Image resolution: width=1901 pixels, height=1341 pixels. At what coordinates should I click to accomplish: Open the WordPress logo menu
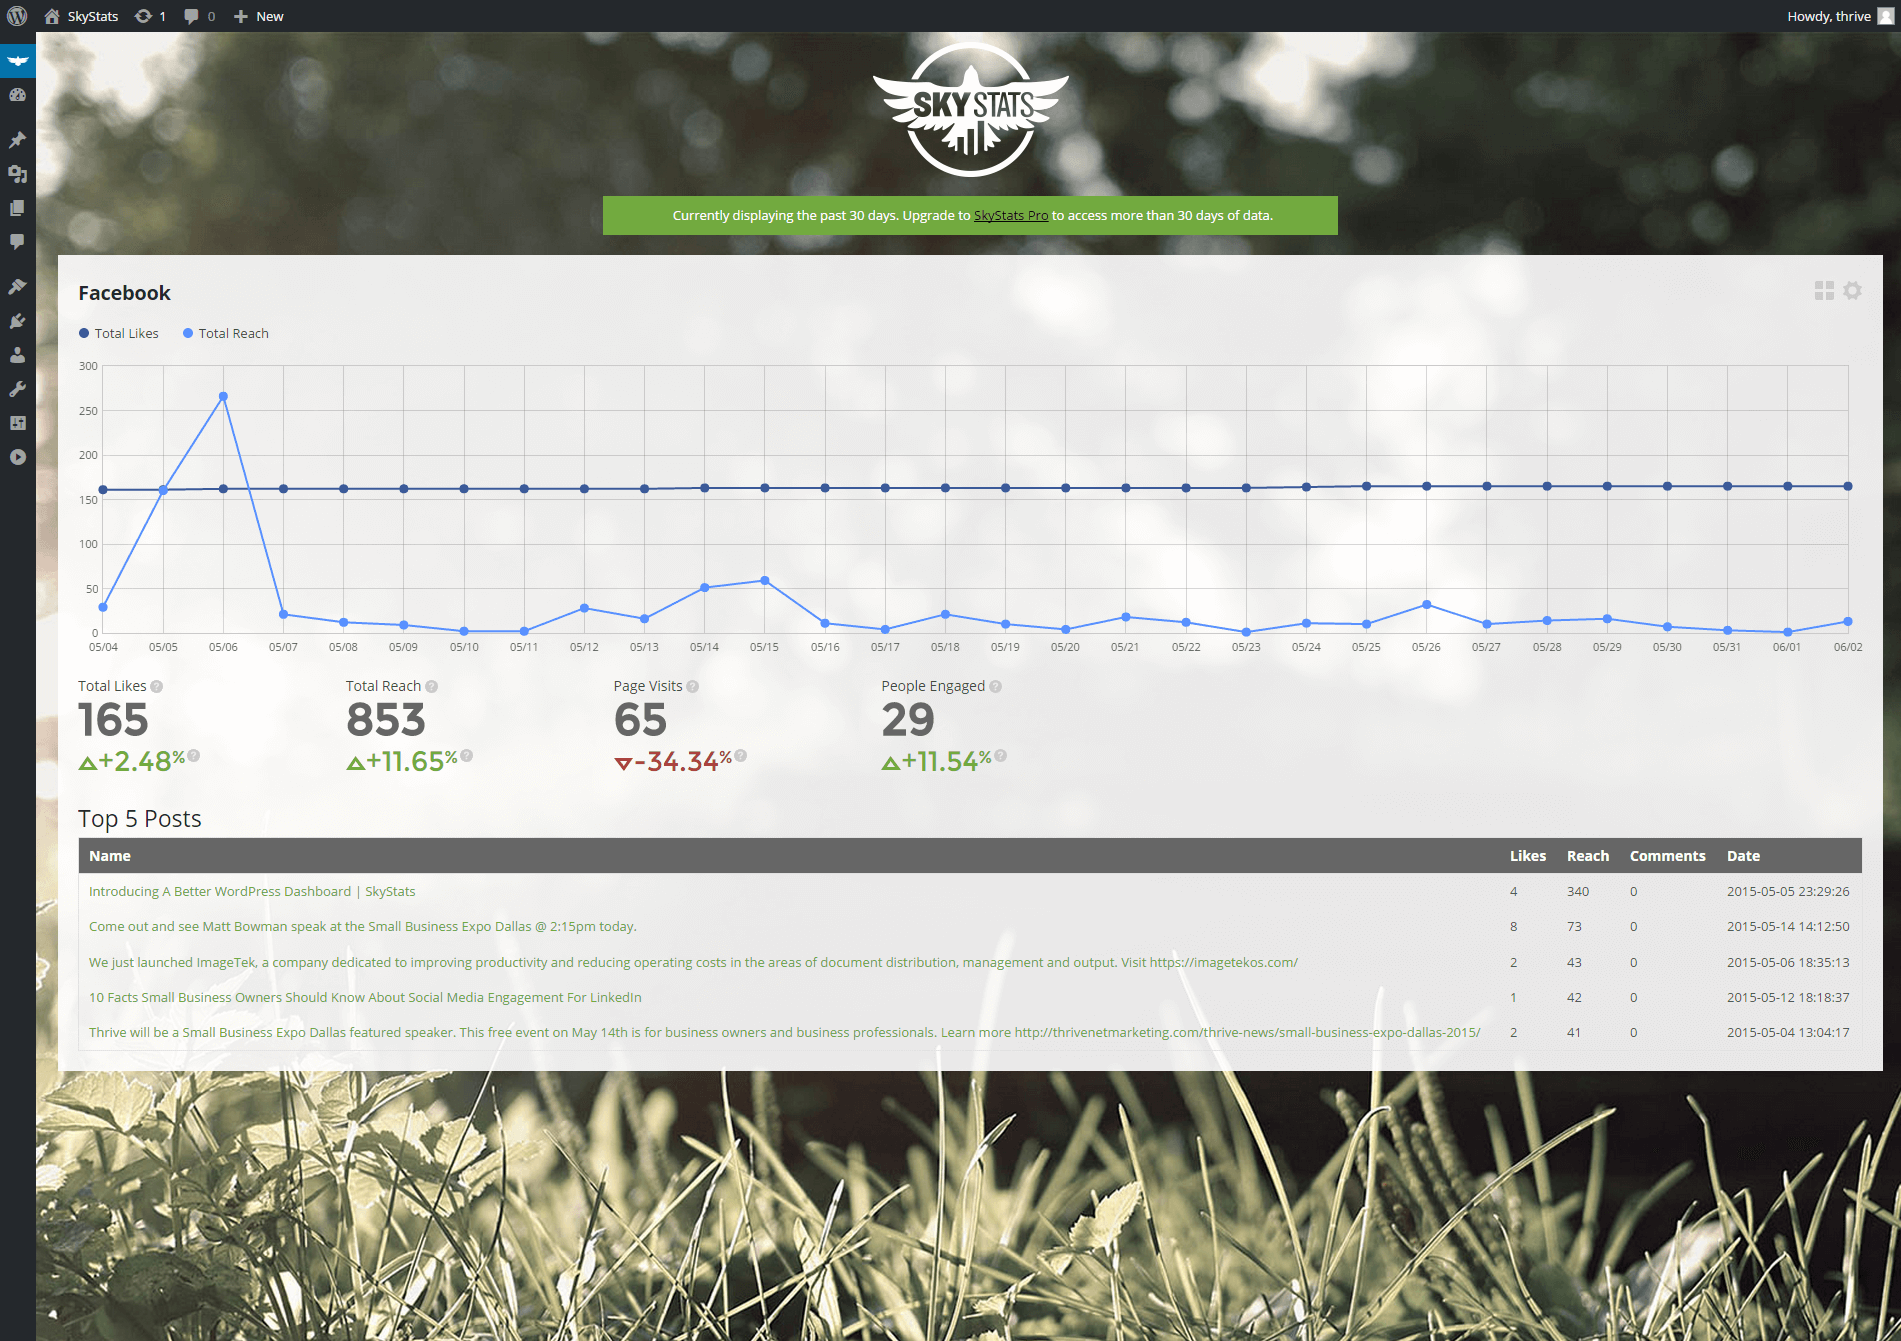point(17,16)
